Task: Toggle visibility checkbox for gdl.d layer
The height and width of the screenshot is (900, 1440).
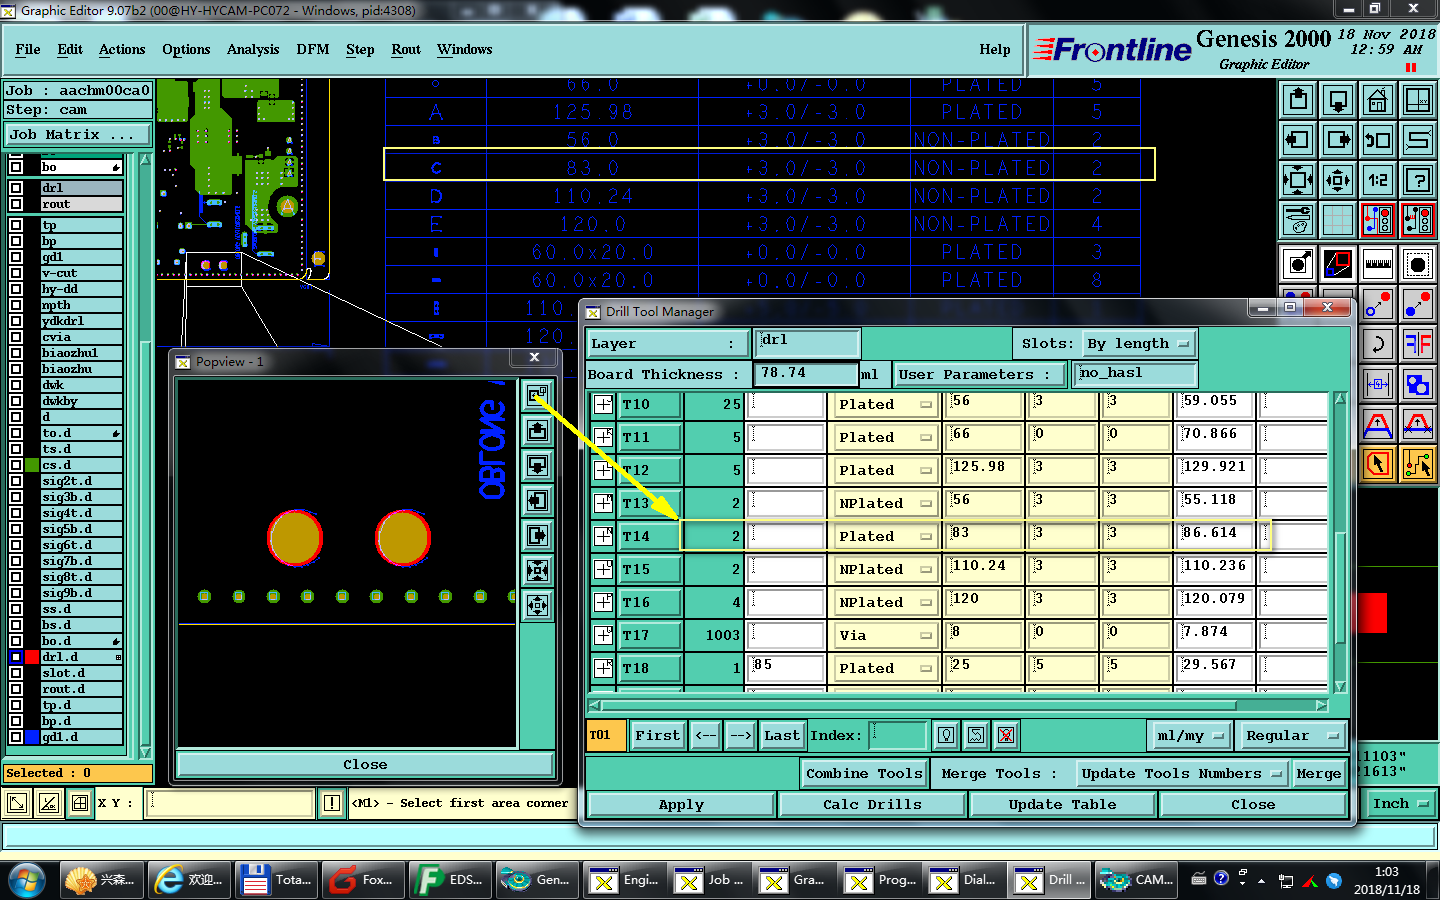Action: 16,737
